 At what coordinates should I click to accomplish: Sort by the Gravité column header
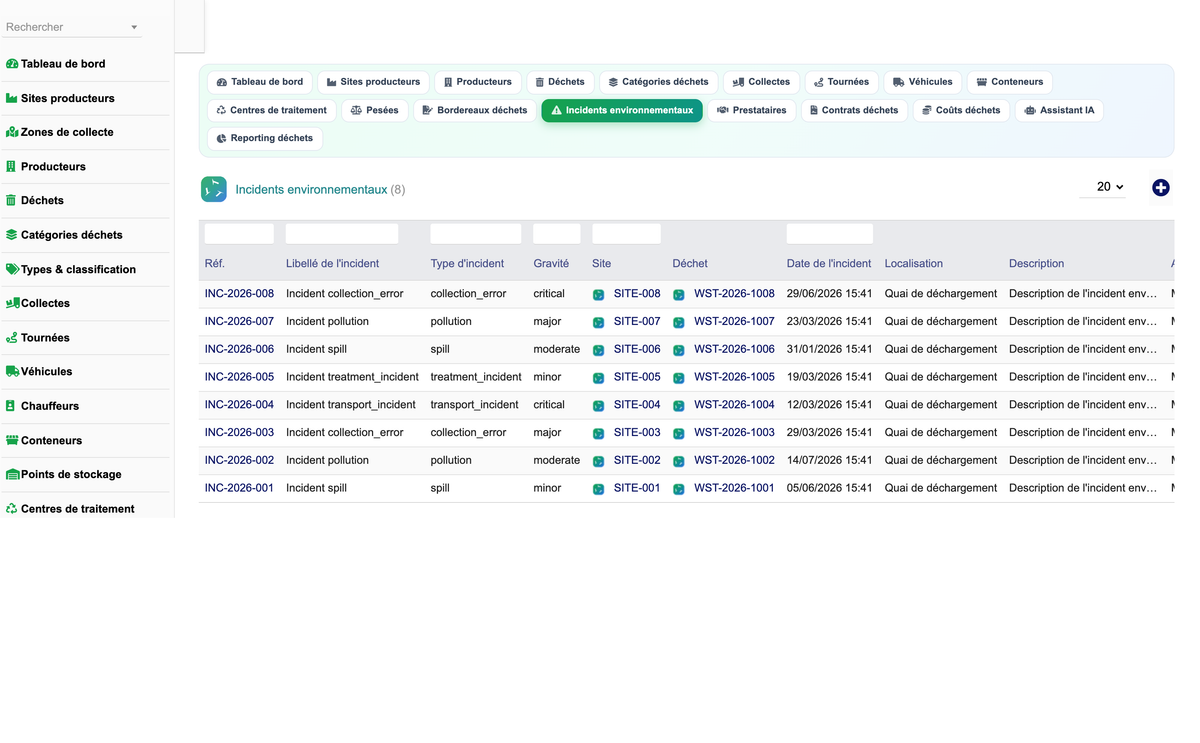551,264
